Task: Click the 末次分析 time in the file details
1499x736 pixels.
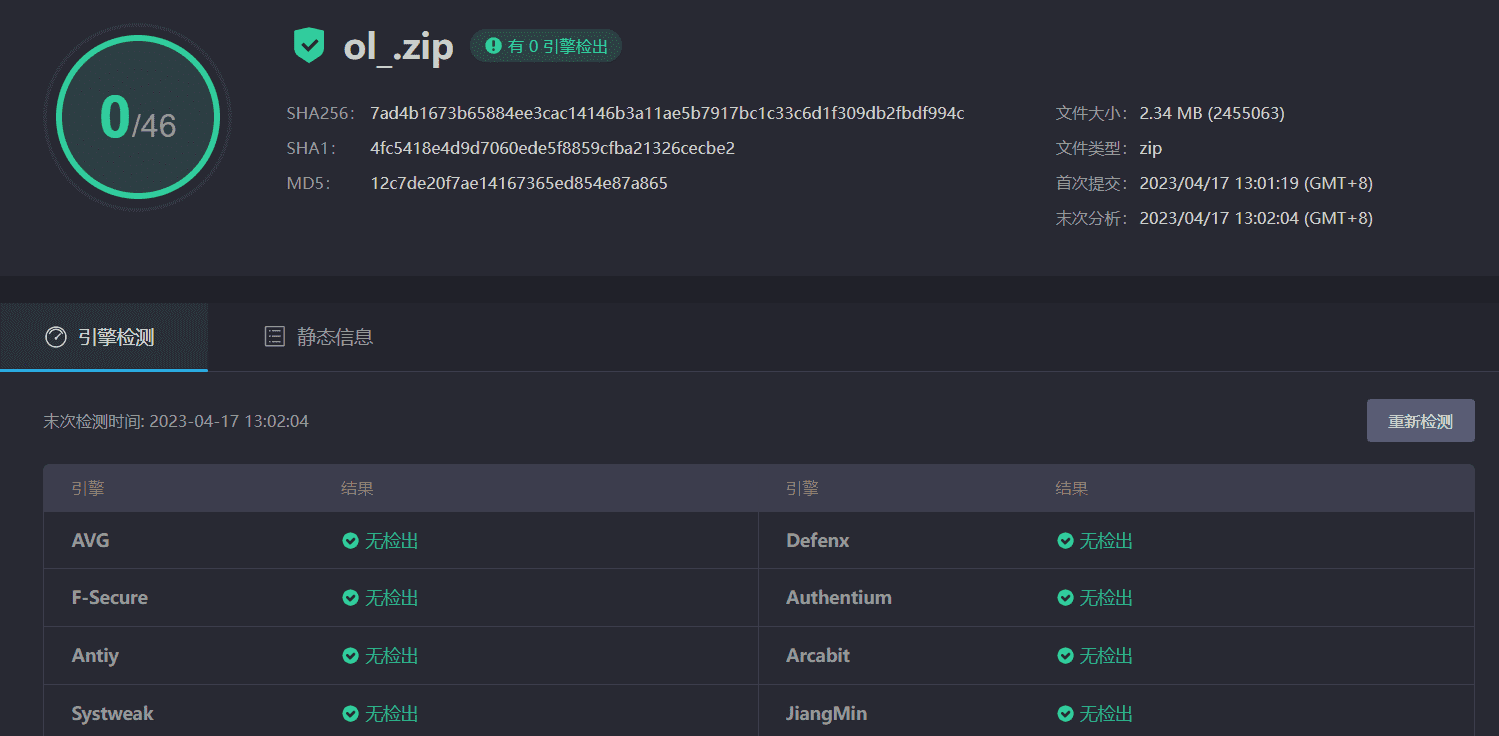Action: click(1256, 218)
